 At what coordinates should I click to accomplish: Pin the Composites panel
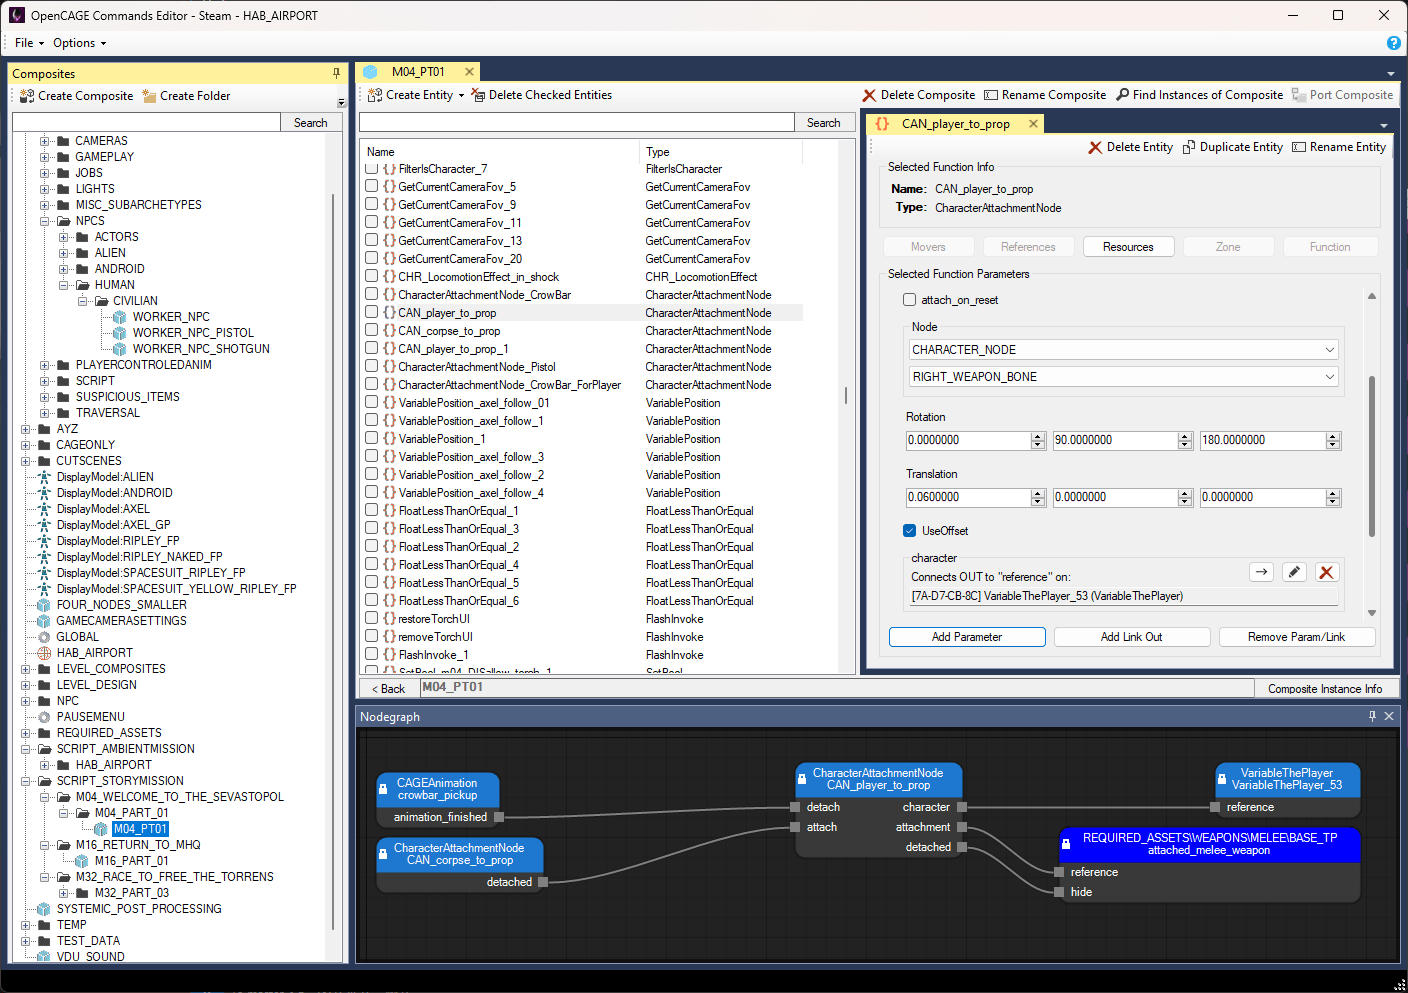coord(336,73)
